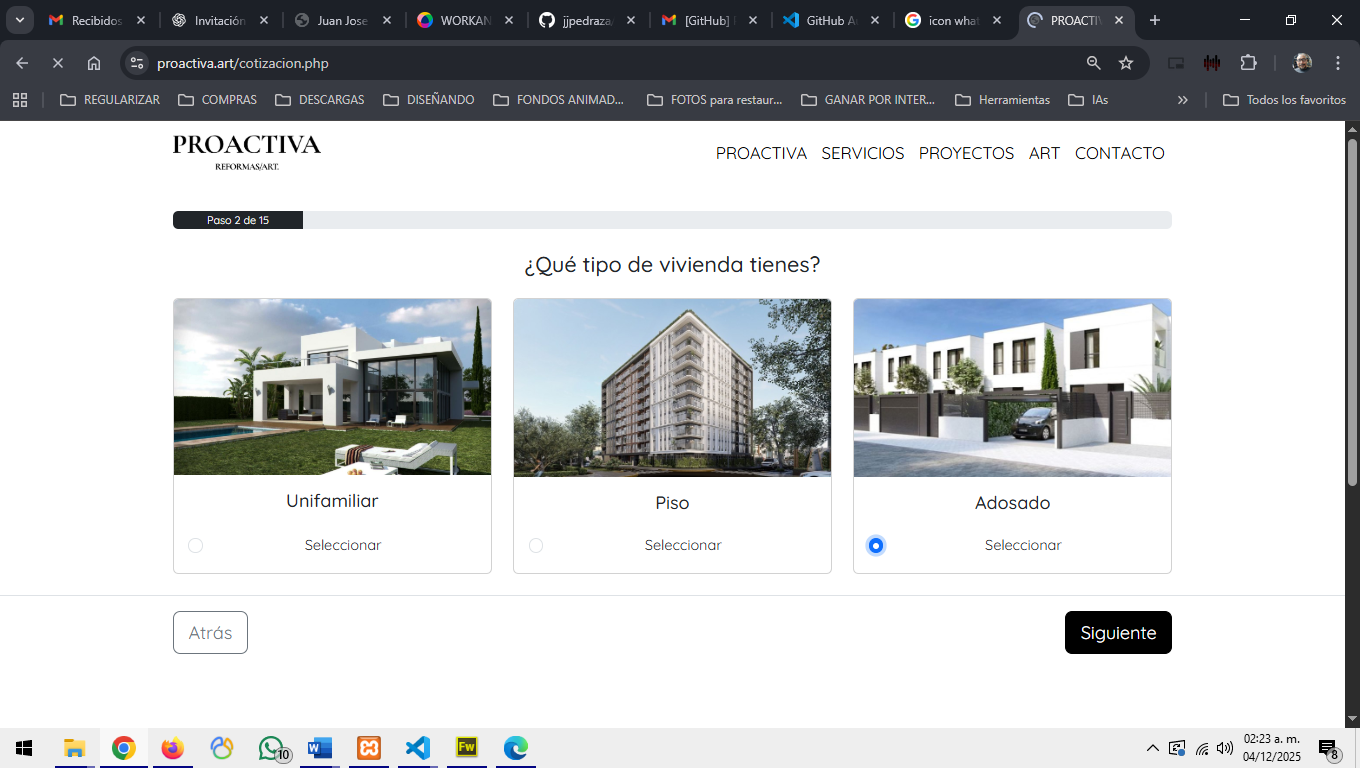Image resolution: width=1360 pixels, height=768 pixels.
Task: Open the Chrome extensions puzzle icon
Action: (x=1248, y=63)
